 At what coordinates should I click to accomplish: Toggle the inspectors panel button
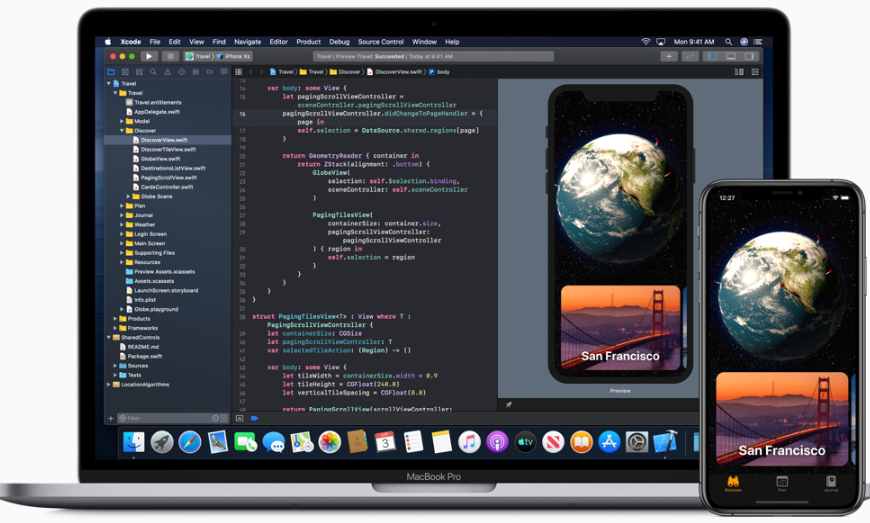[x=749, y=56]
